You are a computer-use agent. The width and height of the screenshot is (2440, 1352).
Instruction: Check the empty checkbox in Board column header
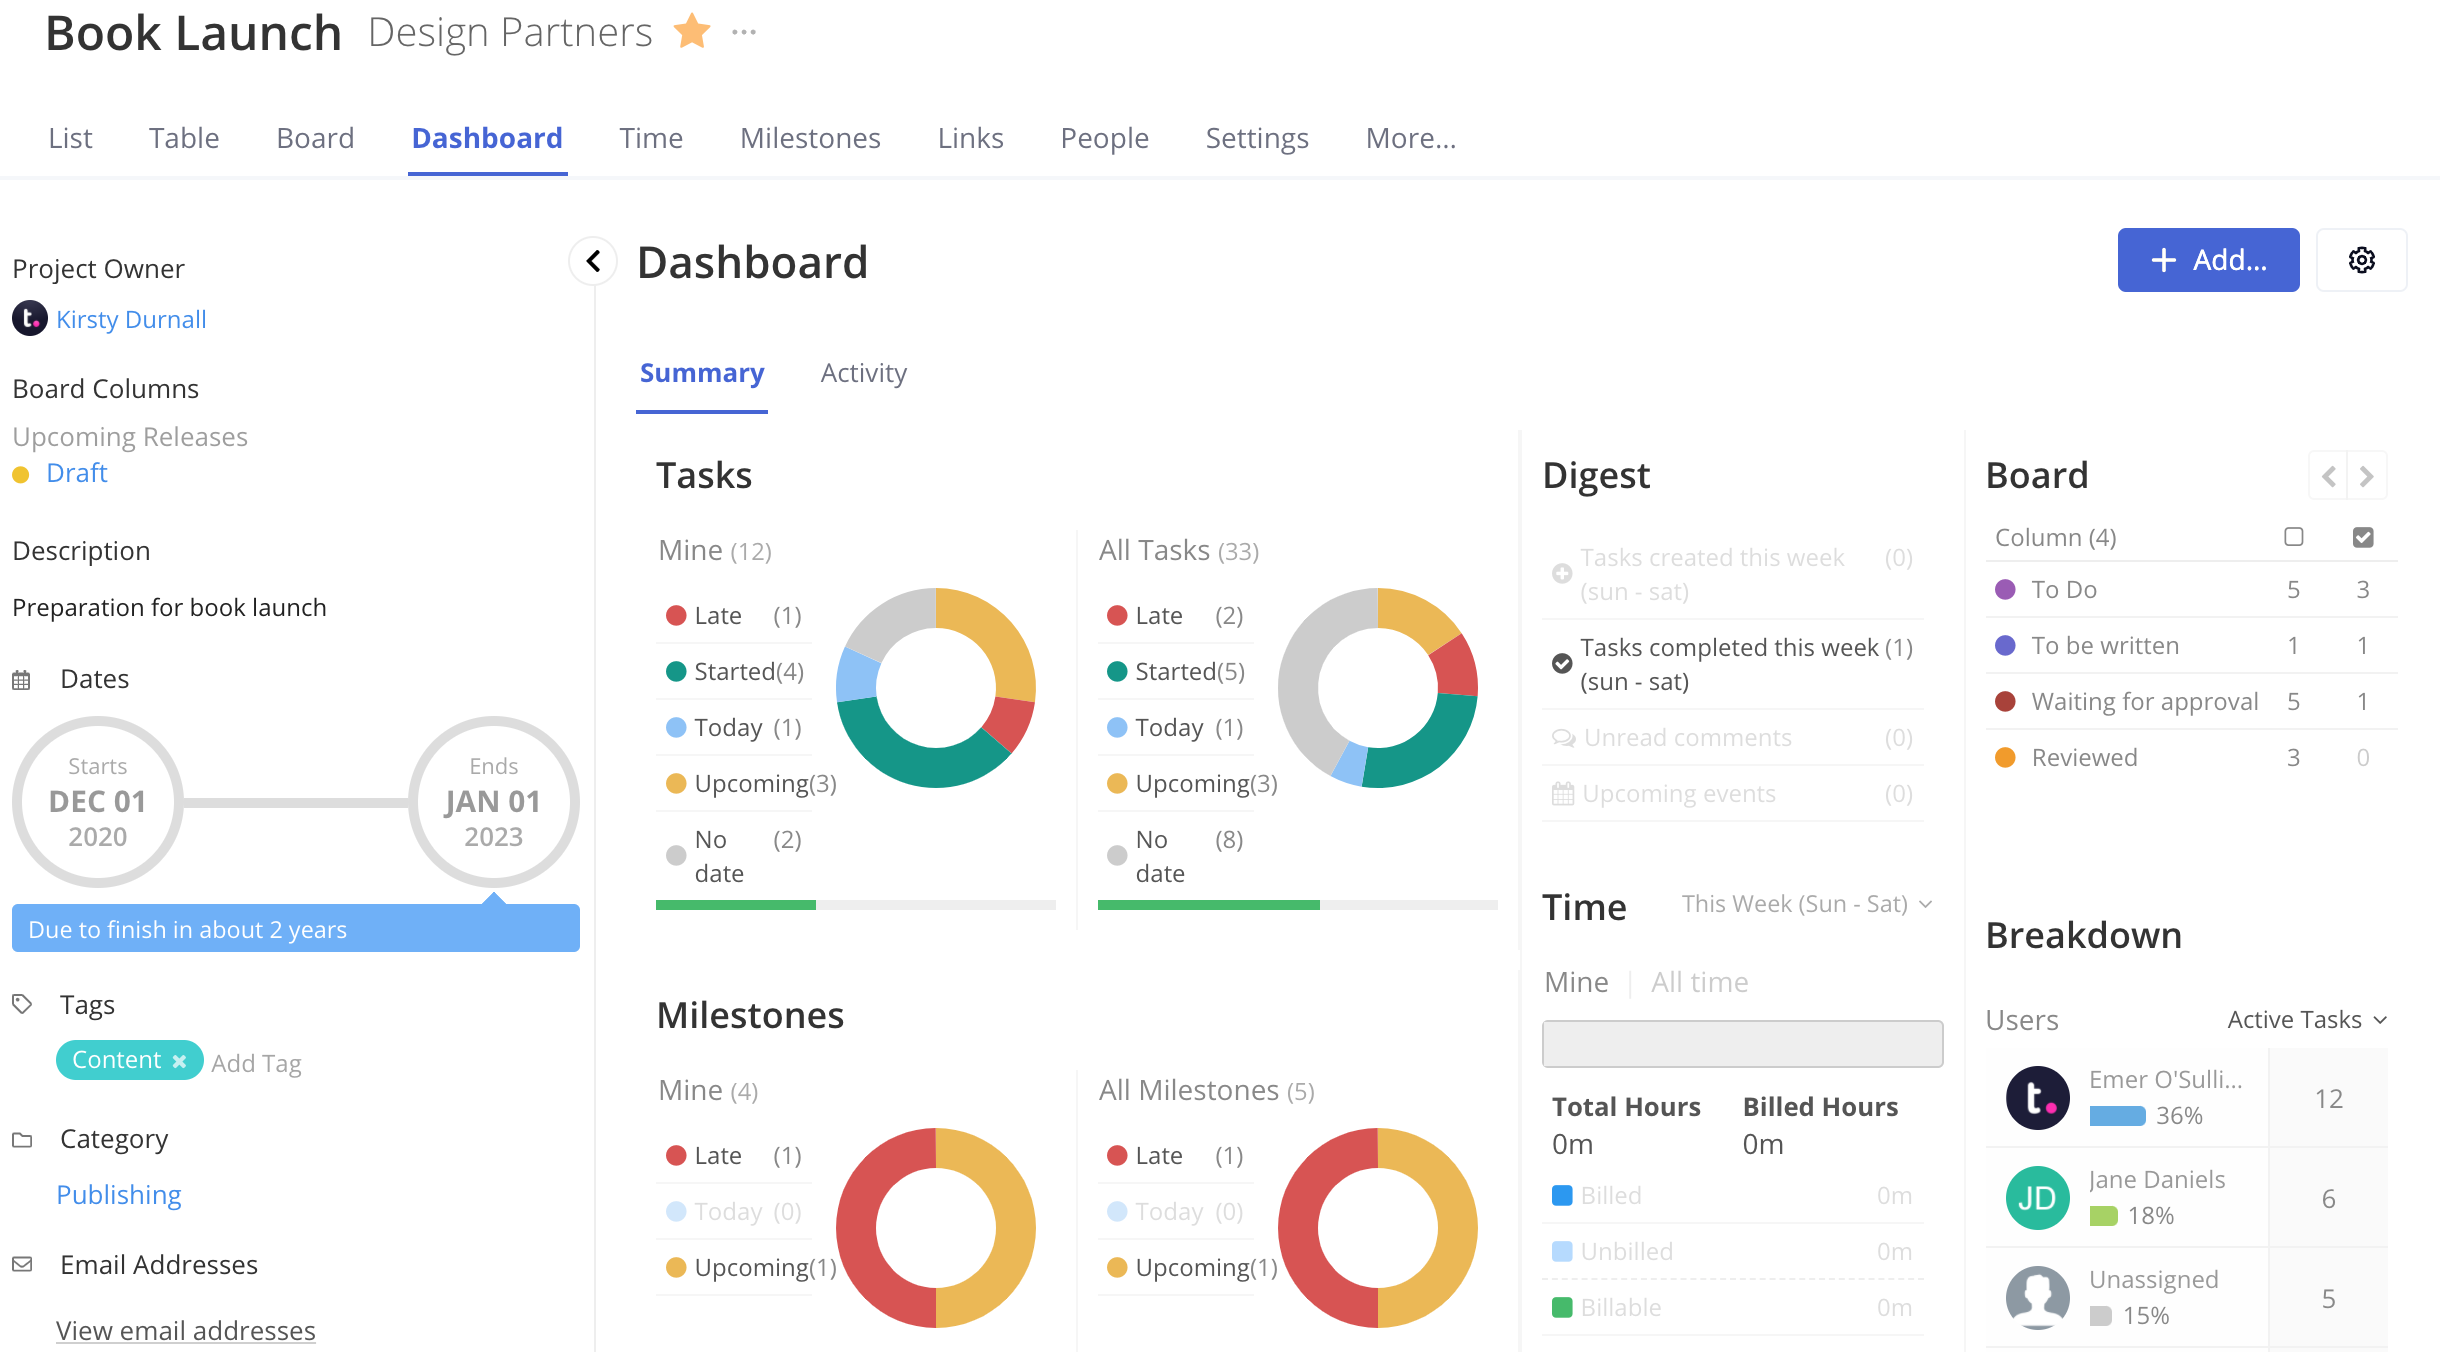click(x=2292, y=537)
